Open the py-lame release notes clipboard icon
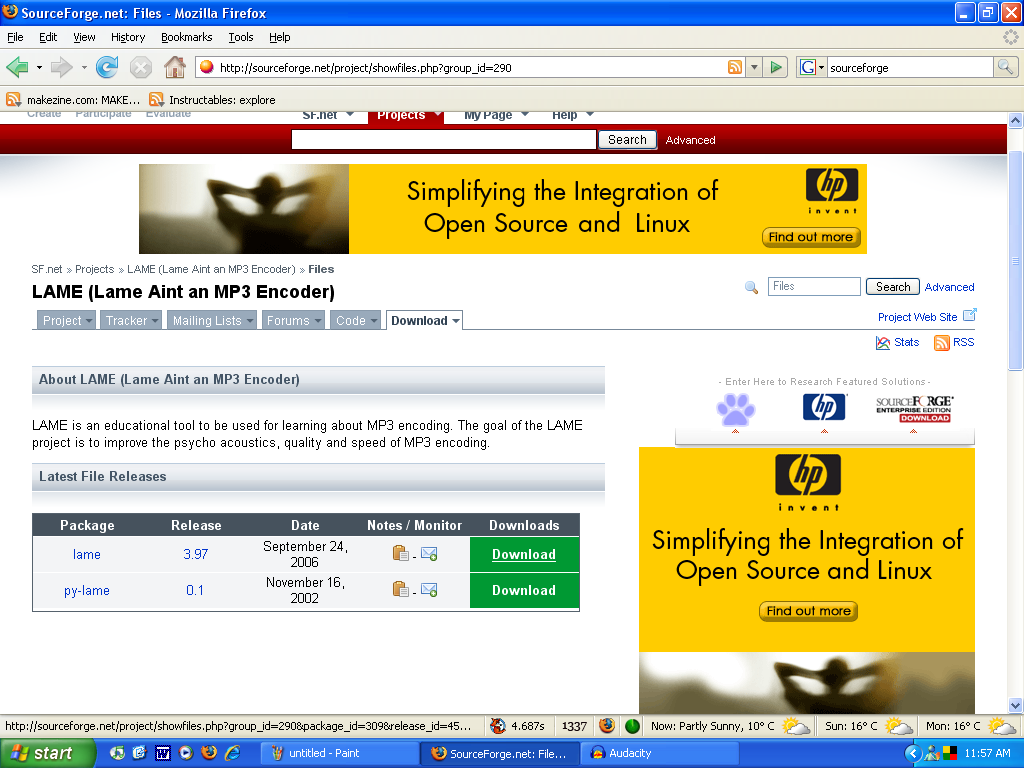 (x=400, y=590)
